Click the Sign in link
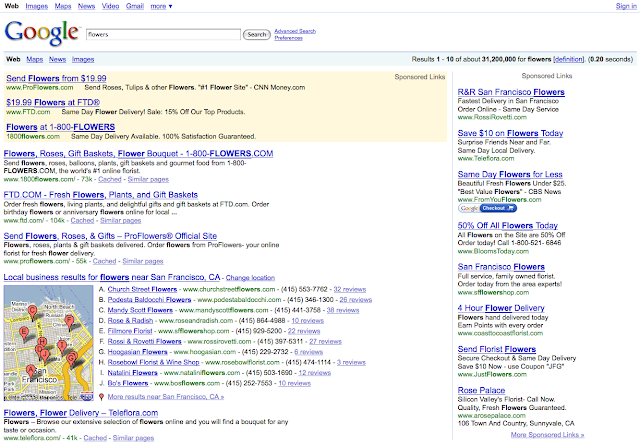This screenshot has height=446, width=640. pos(626,6)
